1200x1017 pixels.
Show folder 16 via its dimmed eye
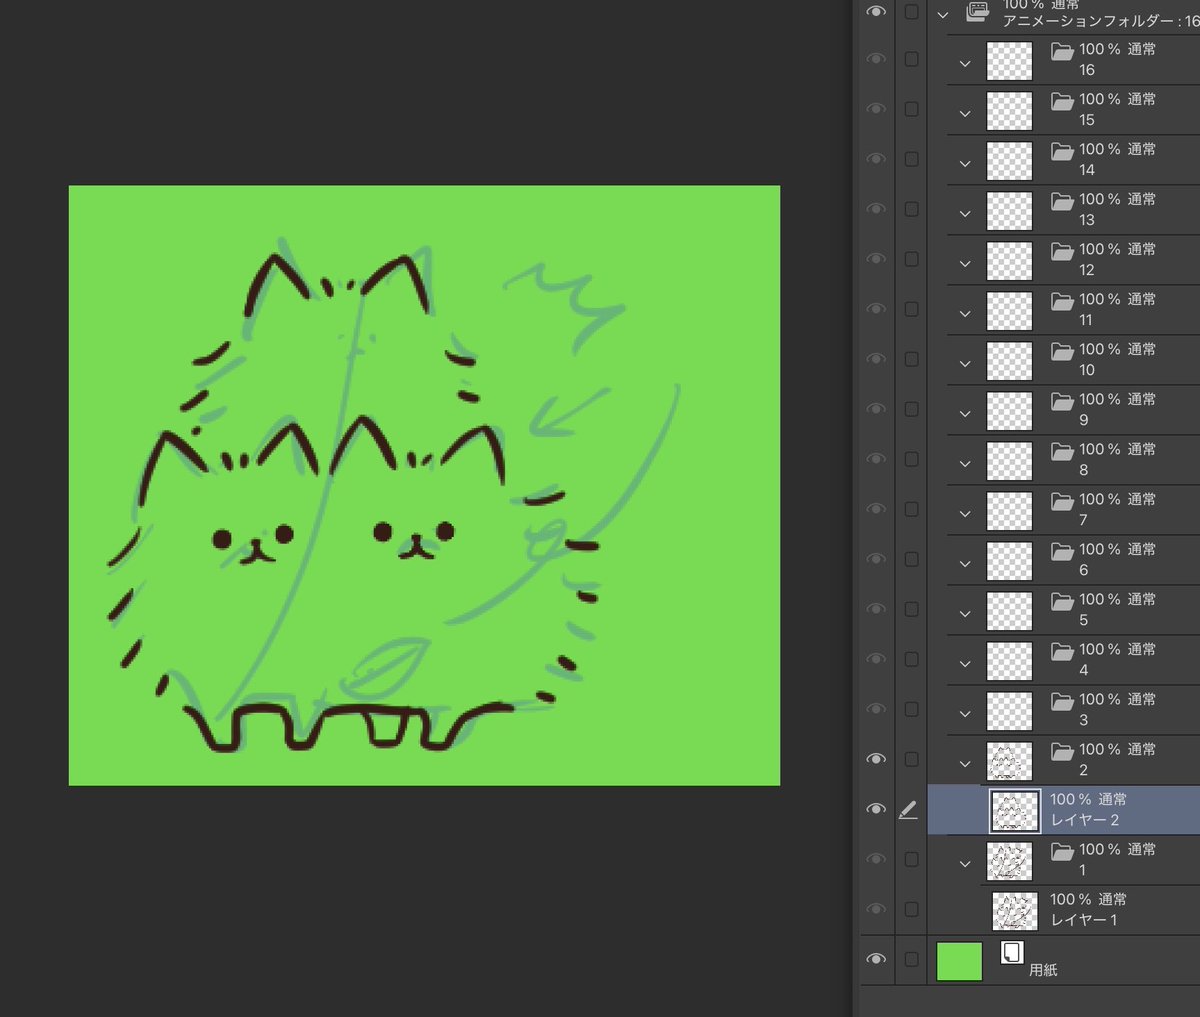876,59
